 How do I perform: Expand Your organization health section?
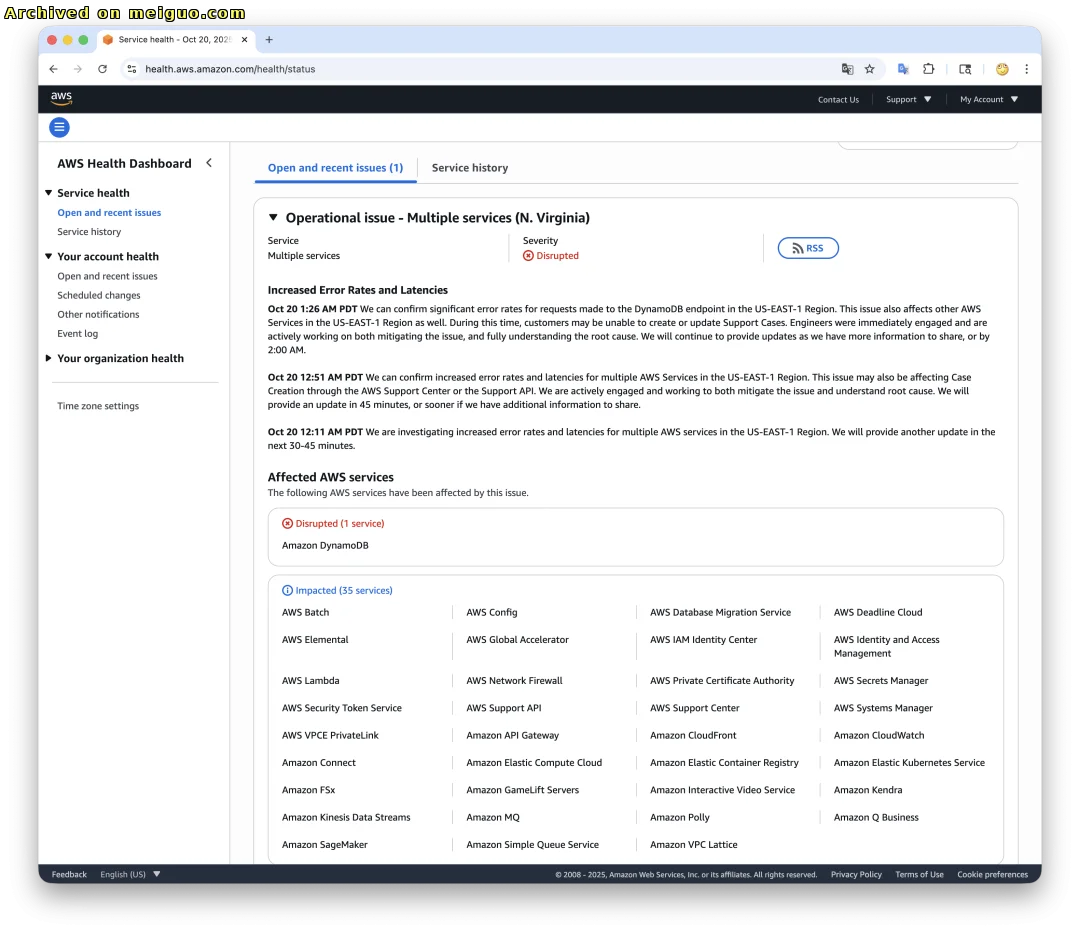point(49,358)
